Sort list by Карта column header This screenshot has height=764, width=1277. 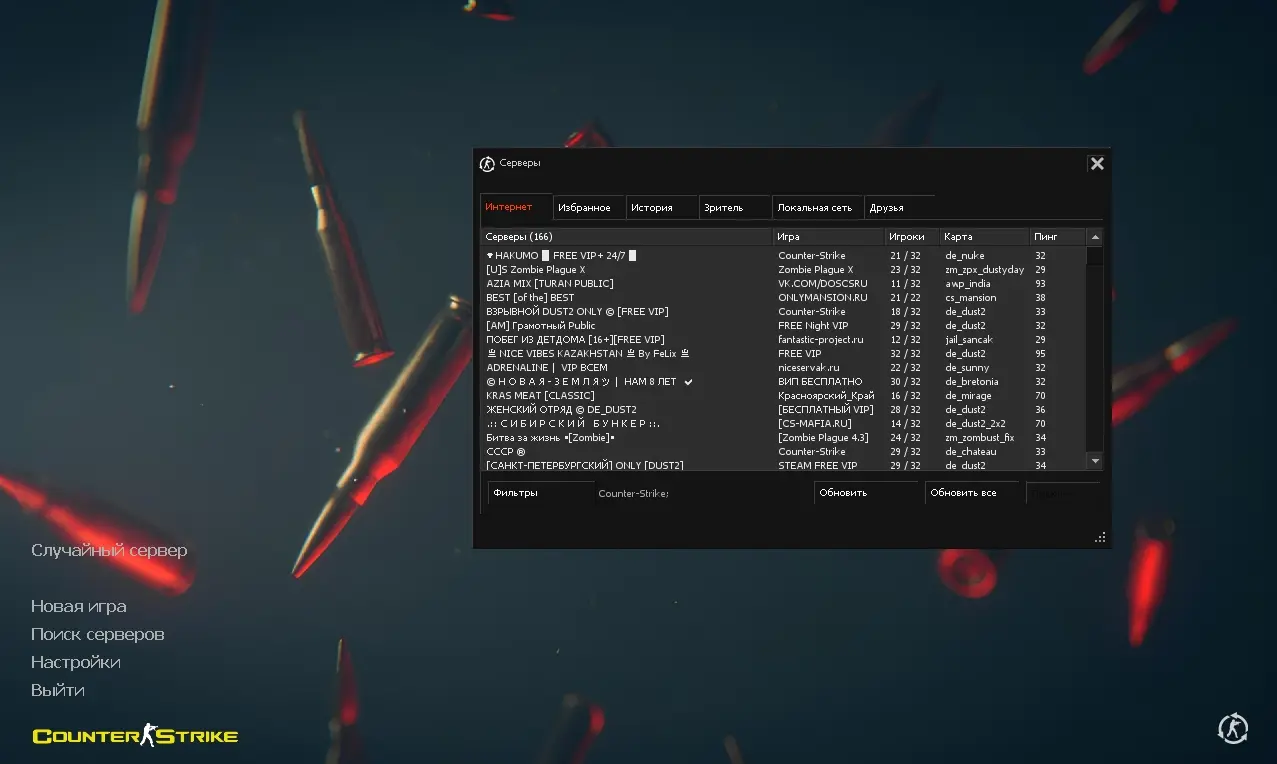pyautogui.click(x=983, y=237)
